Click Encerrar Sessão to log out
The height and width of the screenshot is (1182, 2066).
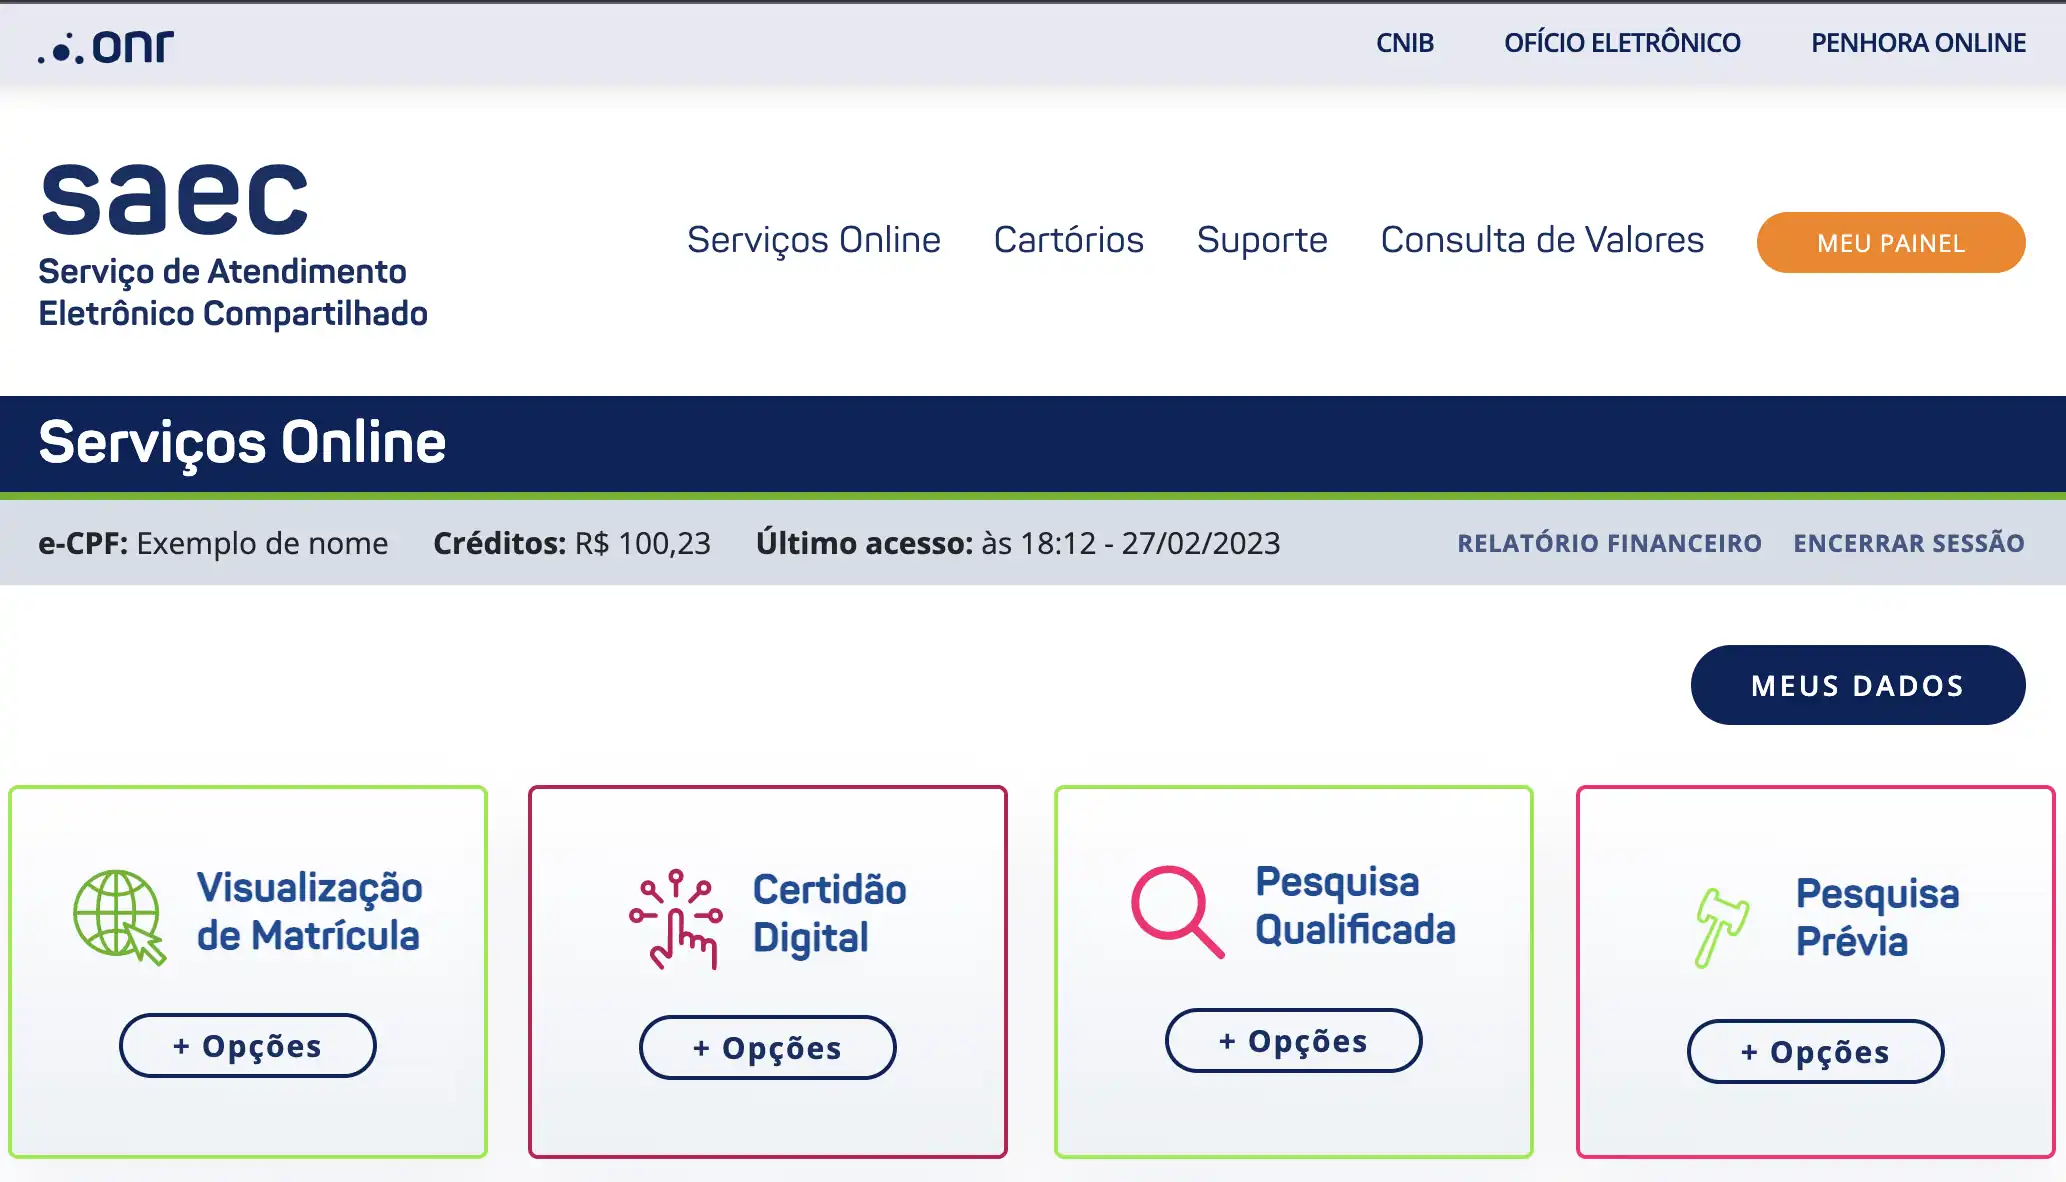(x=1908, y=543)
